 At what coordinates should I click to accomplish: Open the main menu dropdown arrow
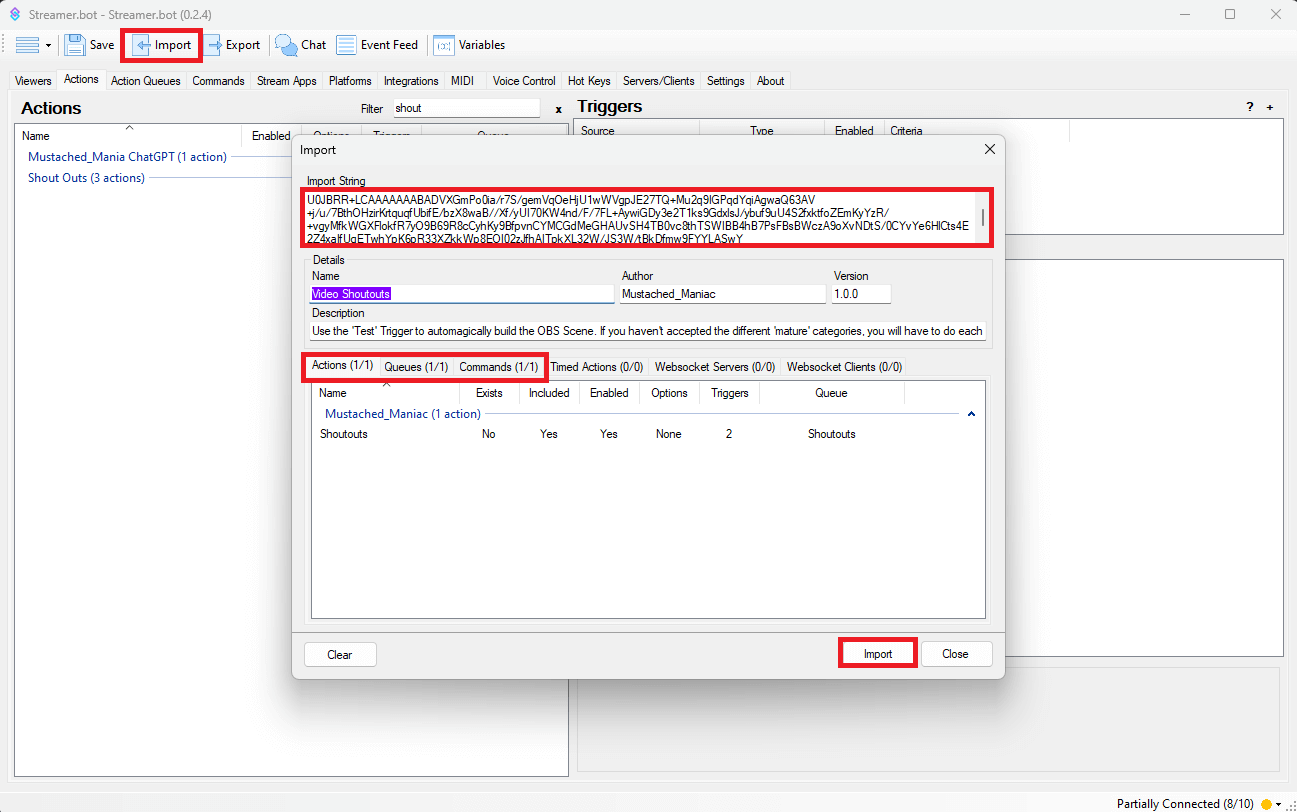coord(48,46)
